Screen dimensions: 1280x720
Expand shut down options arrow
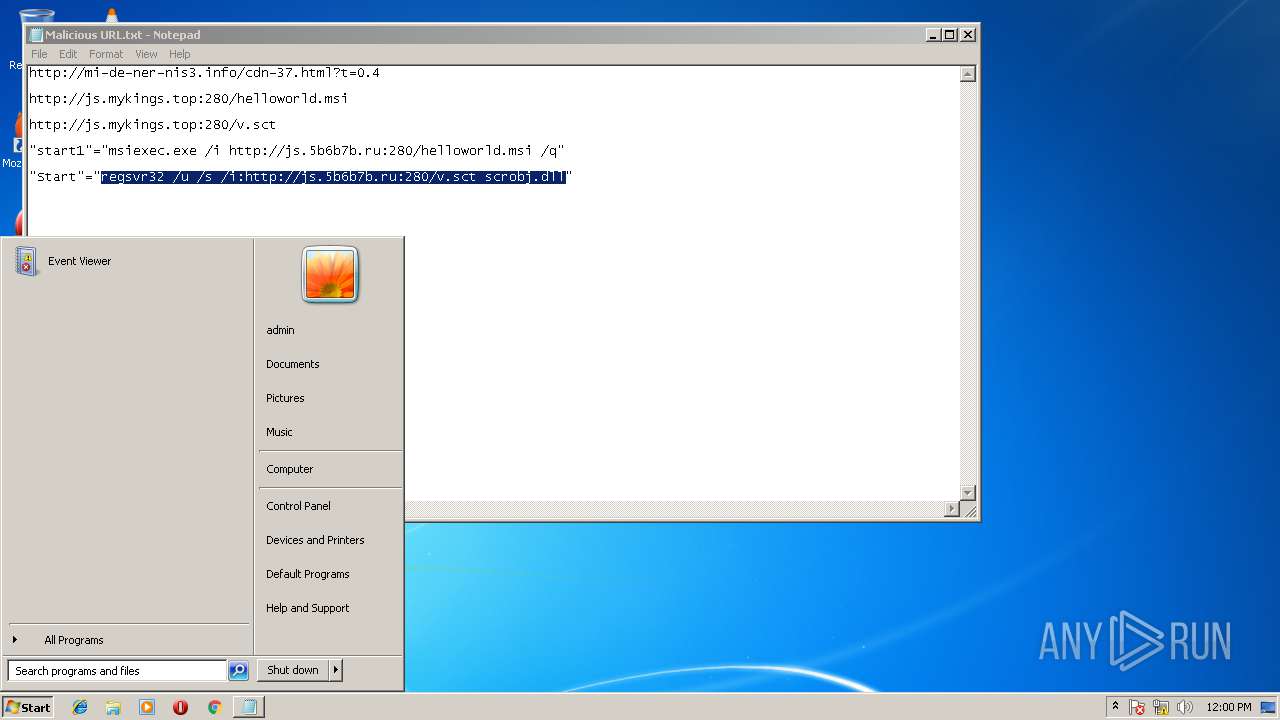coord(336,670)
